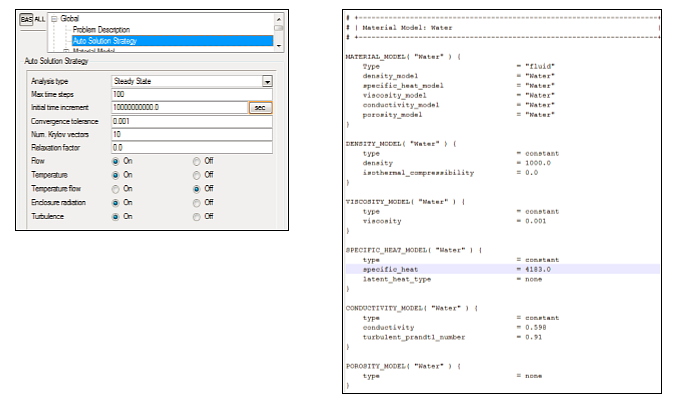Click the POROSITY_MODEL( "Water" ) line
The image size is (682, 415).
tap(403, 366)
